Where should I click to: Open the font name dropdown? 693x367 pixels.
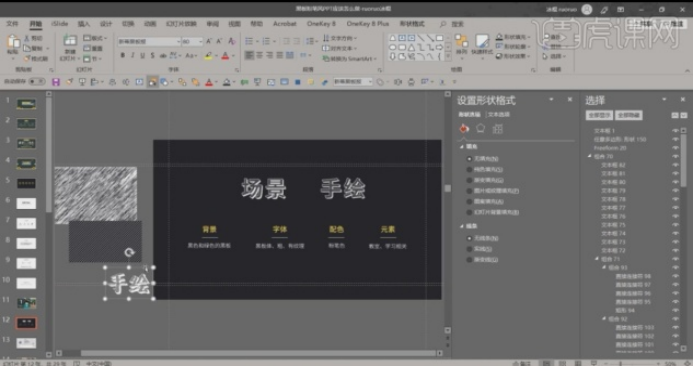pyautogui.click(x=178, y=42)
